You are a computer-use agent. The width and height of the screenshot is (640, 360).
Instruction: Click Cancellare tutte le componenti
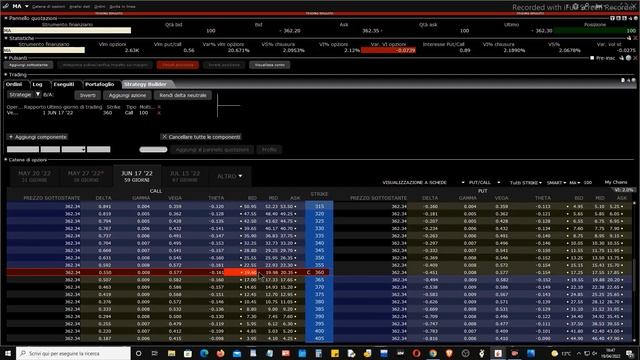tap(201, 137)
